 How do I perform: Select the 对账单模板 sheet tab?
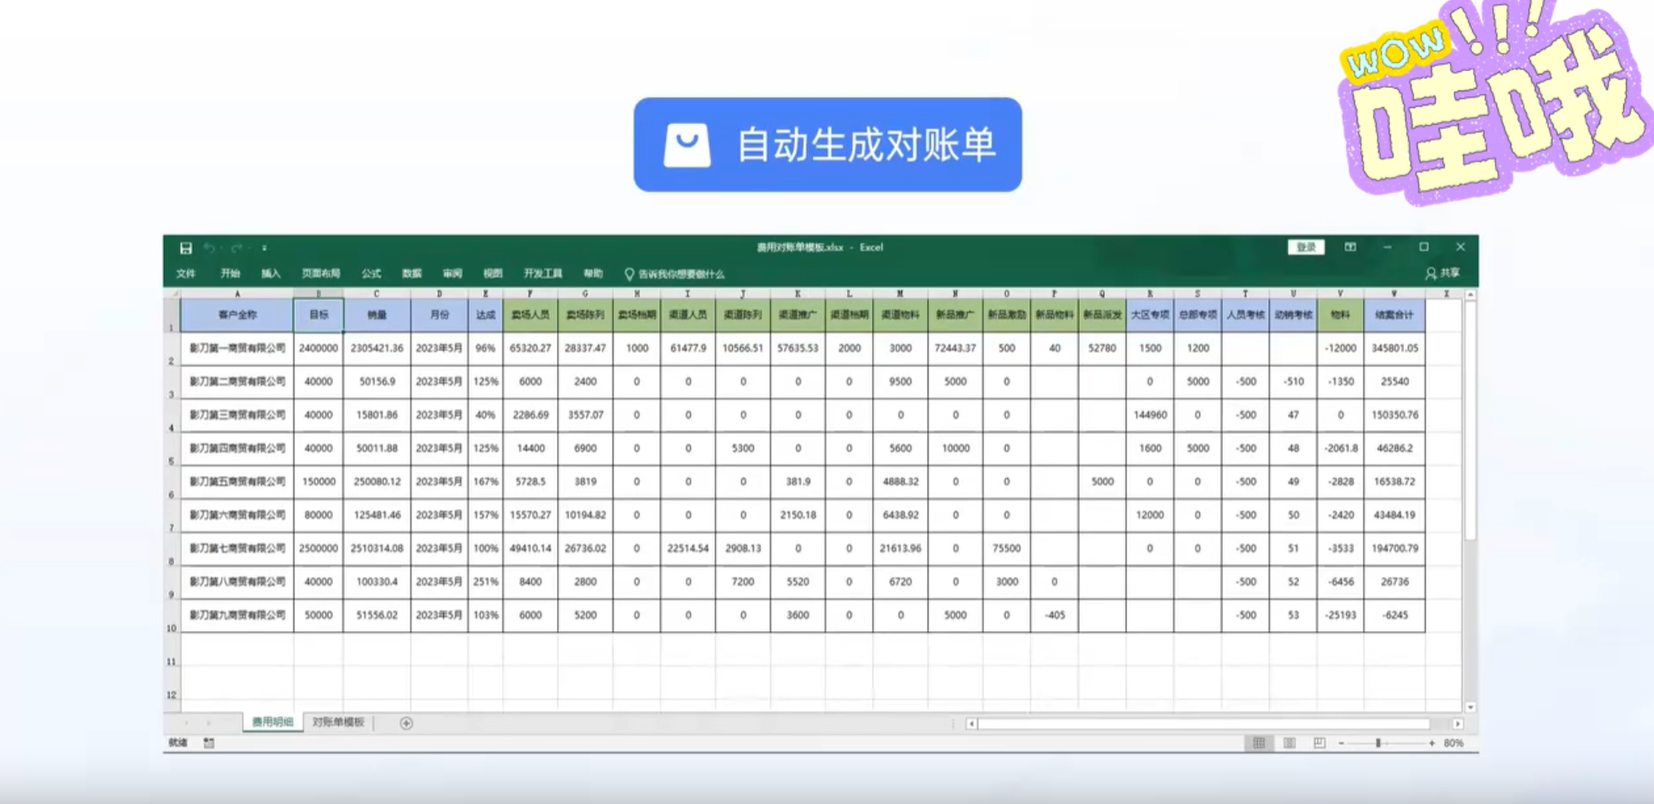[338, 722]
